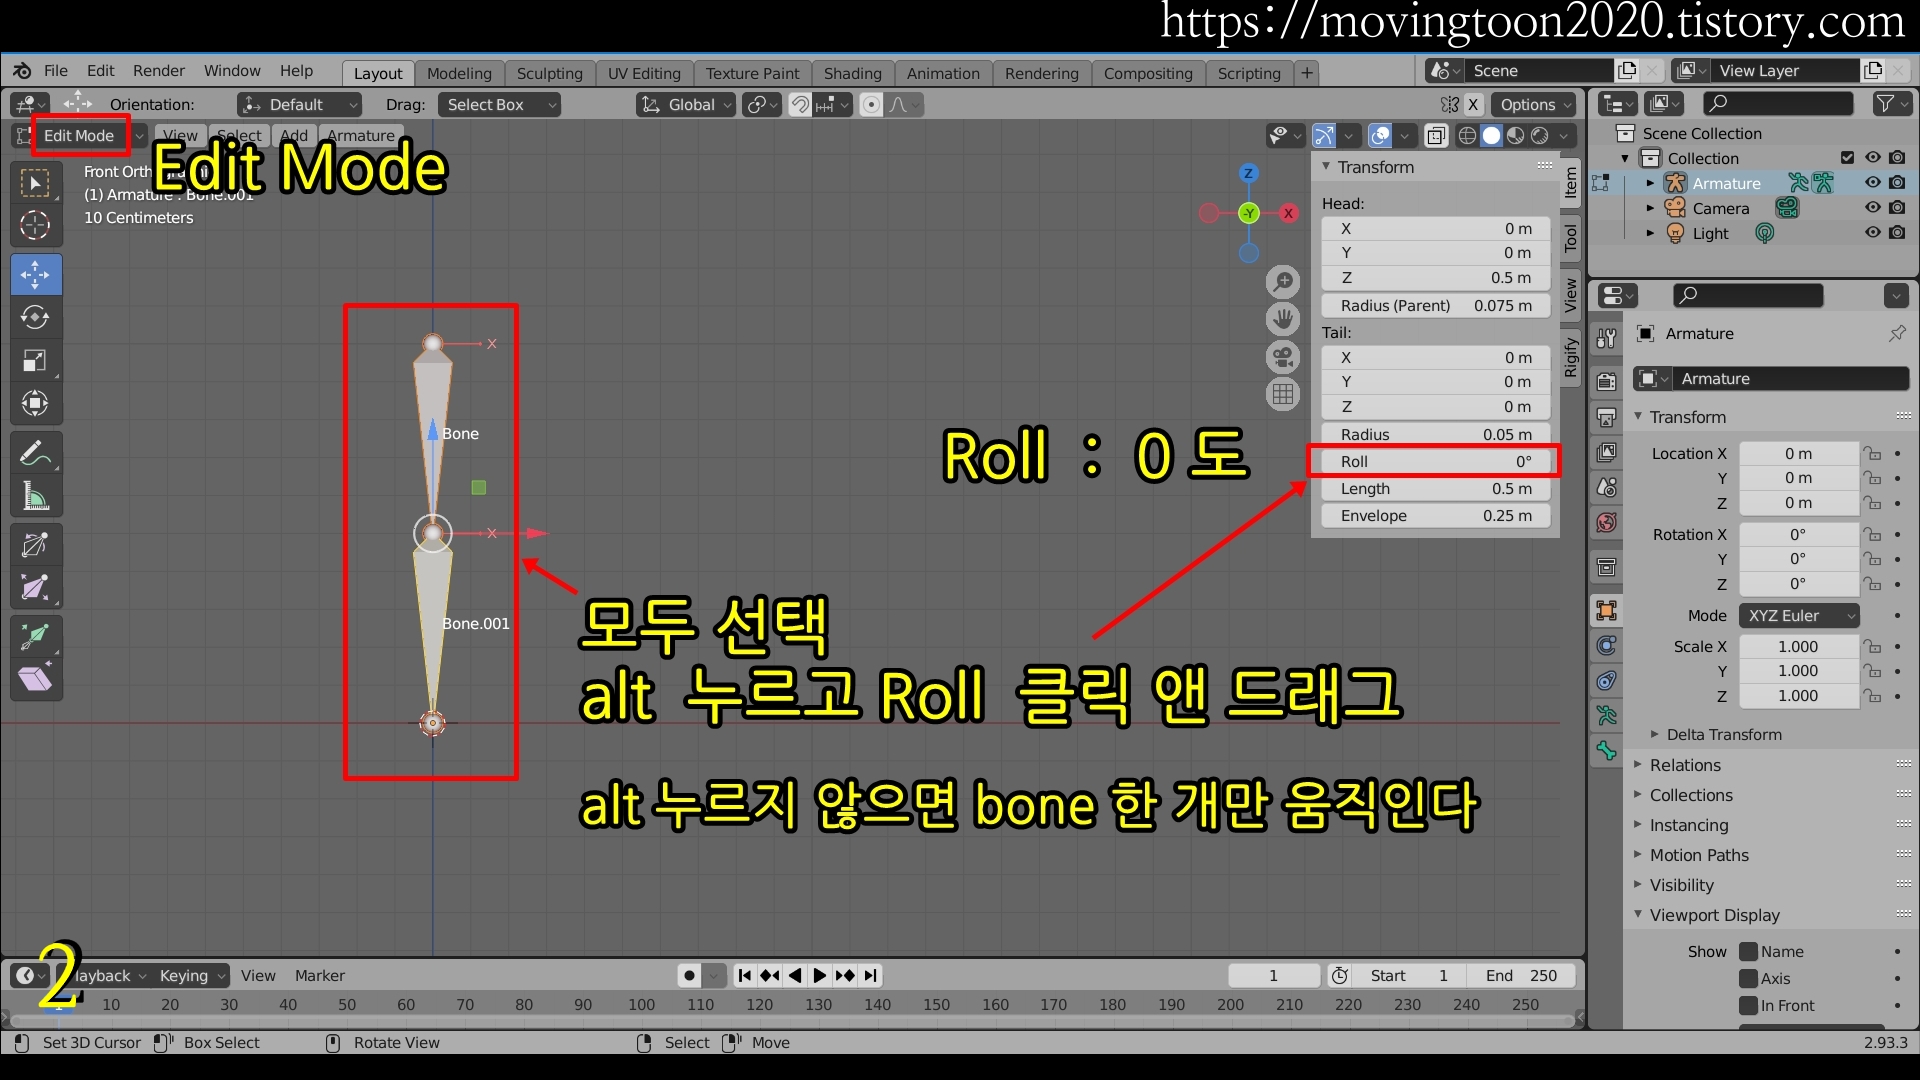Select the Extrude bone tool
This screenshot has width=1920, height=1080.
(x=36, y=636)
